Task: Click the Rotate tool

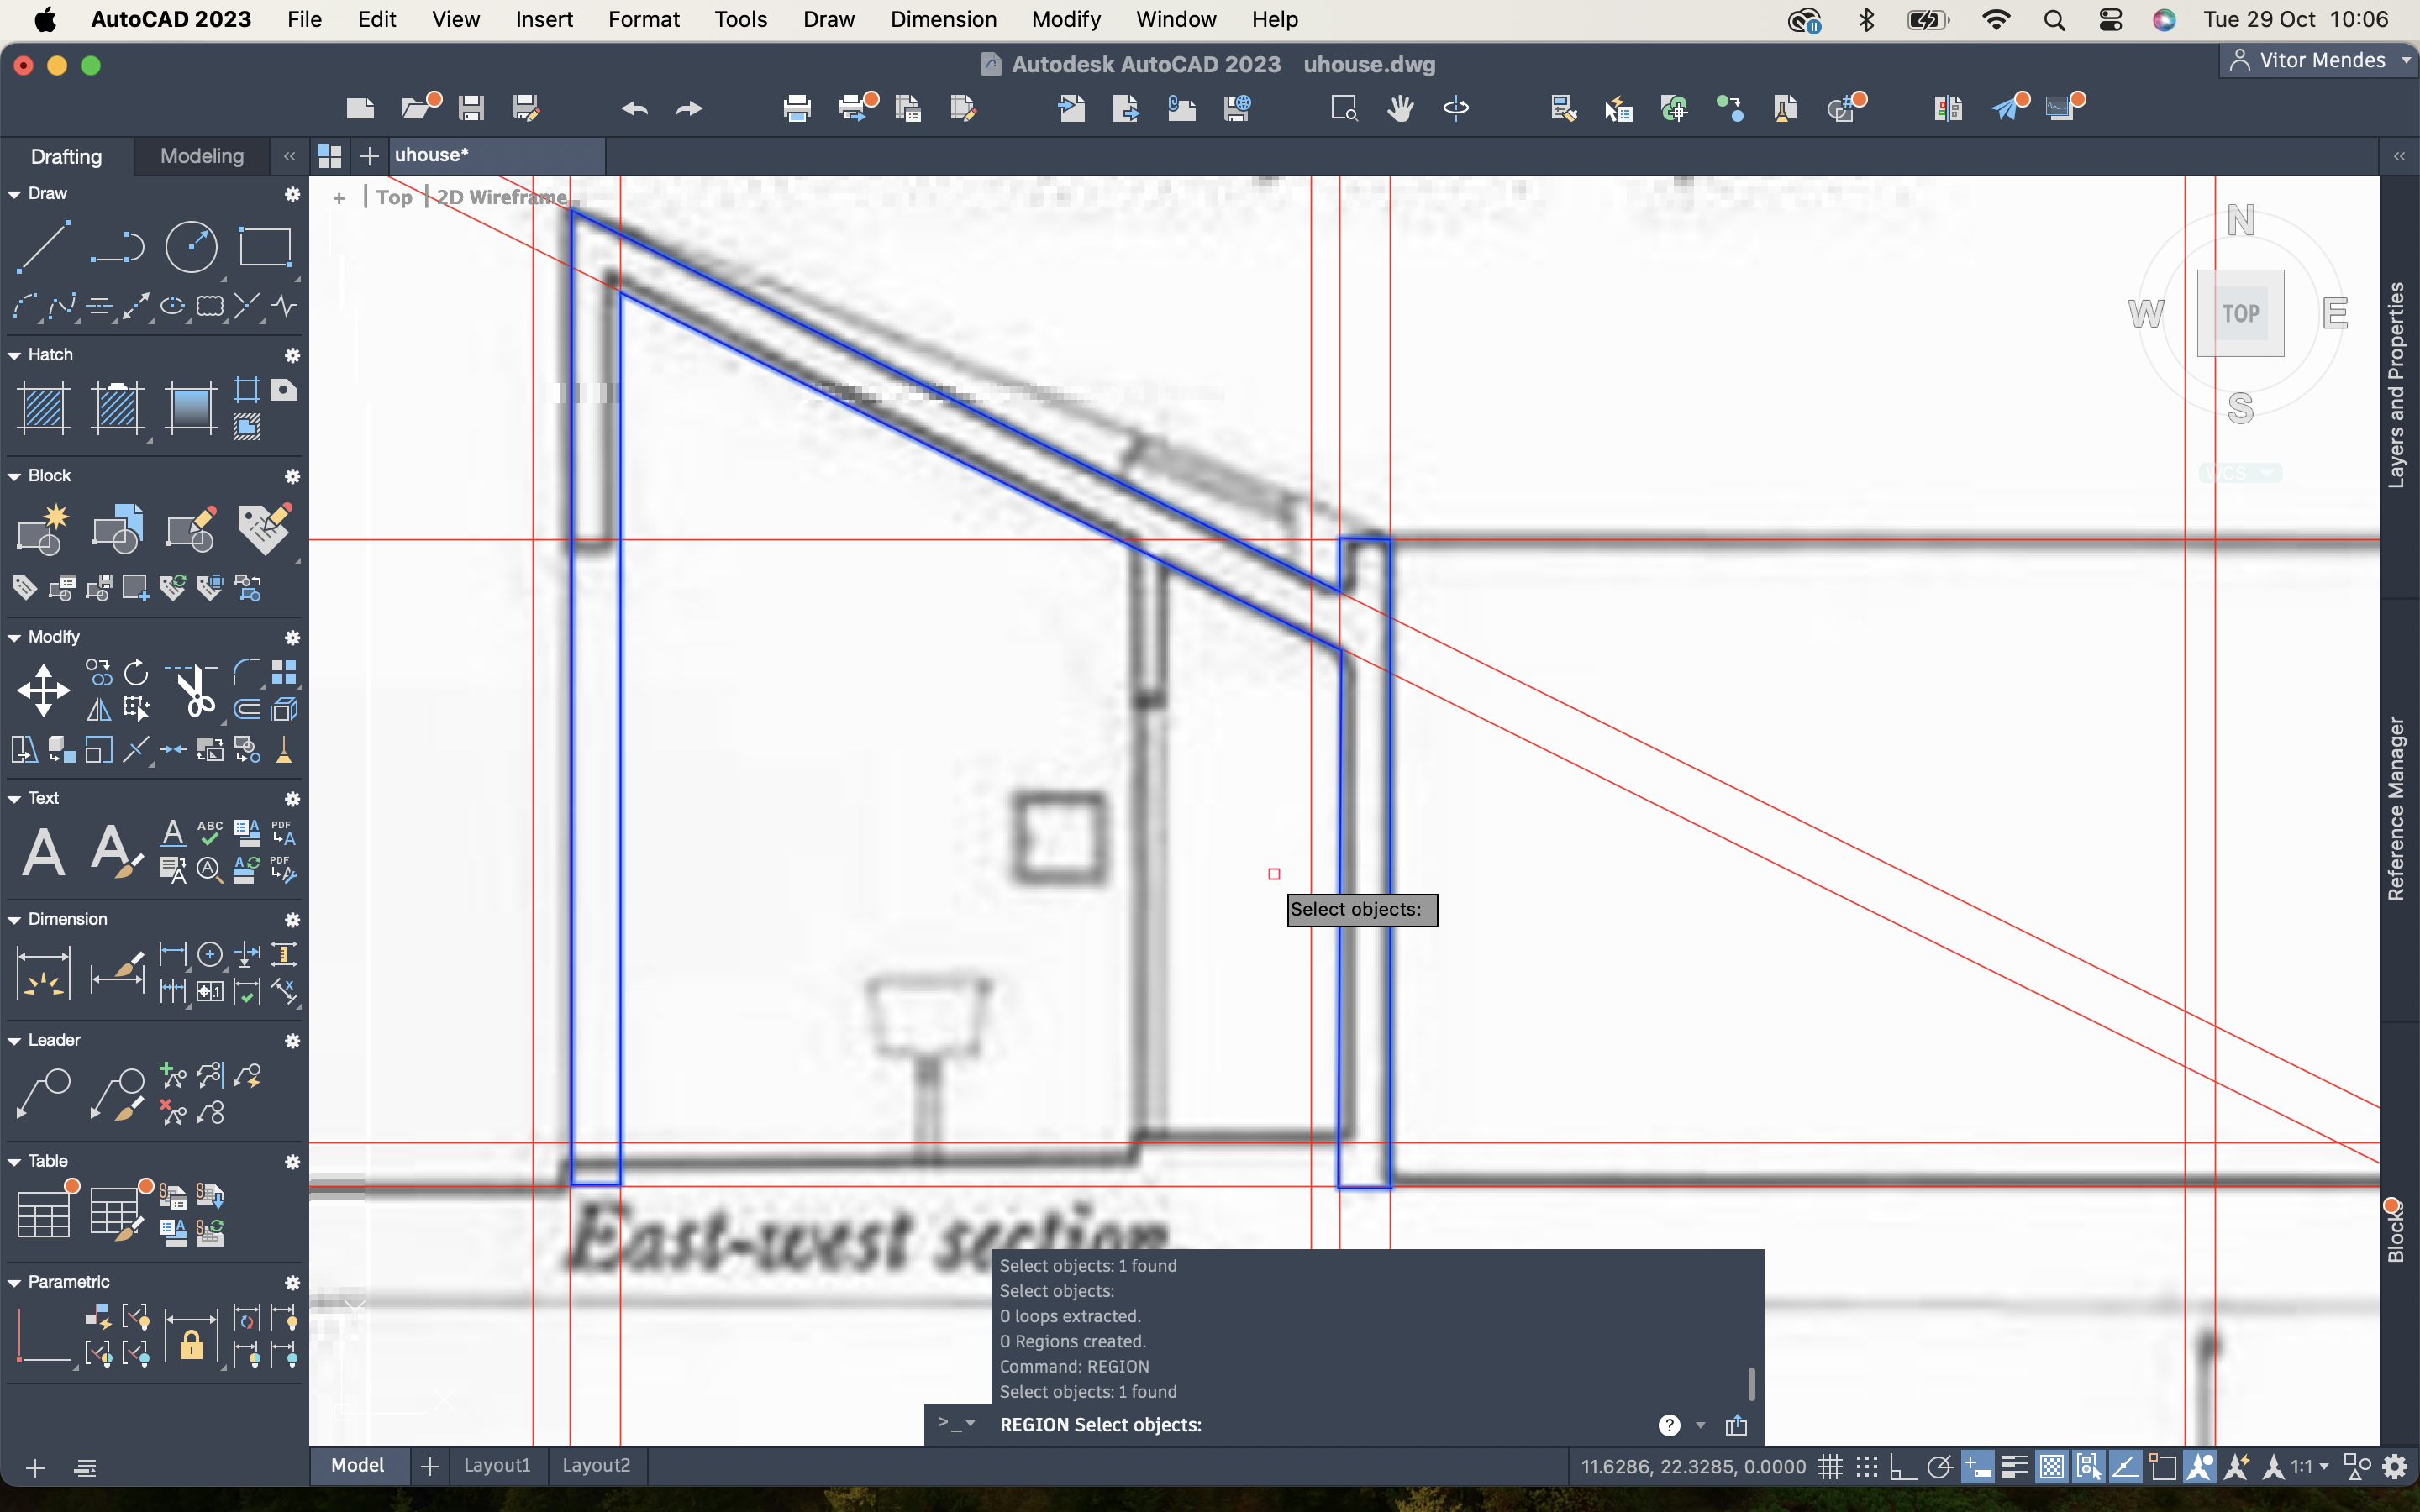Action: pyautogui.click(x=136, y=672)
